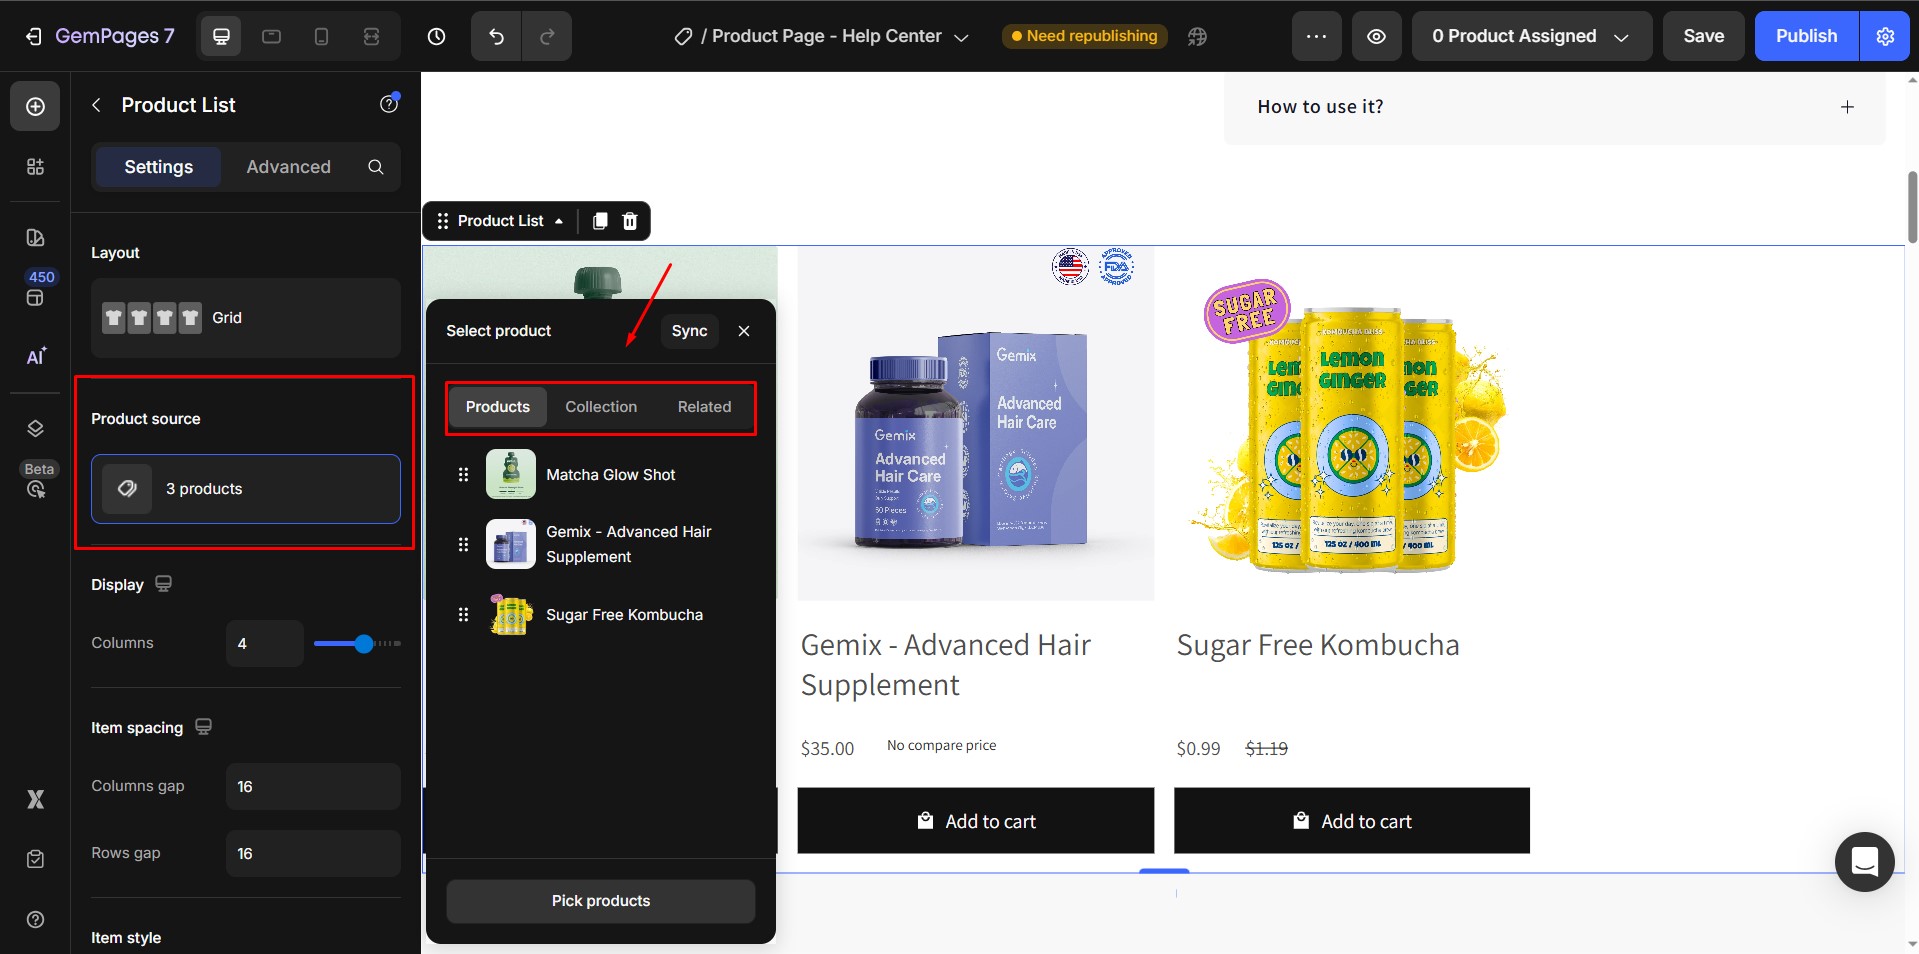1919x954 pixels.
Task: Click the Pick products button
Action: click(600, 901)
